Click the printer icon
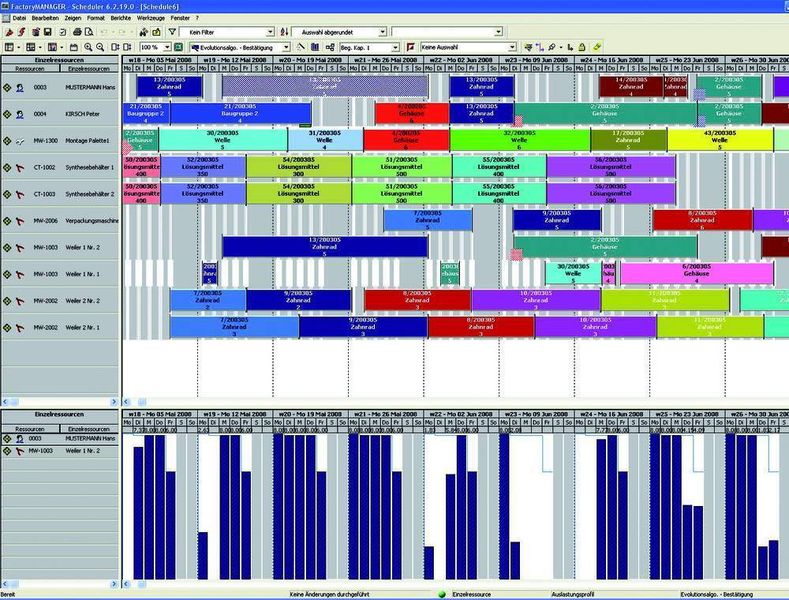 (x=77, y=32)
